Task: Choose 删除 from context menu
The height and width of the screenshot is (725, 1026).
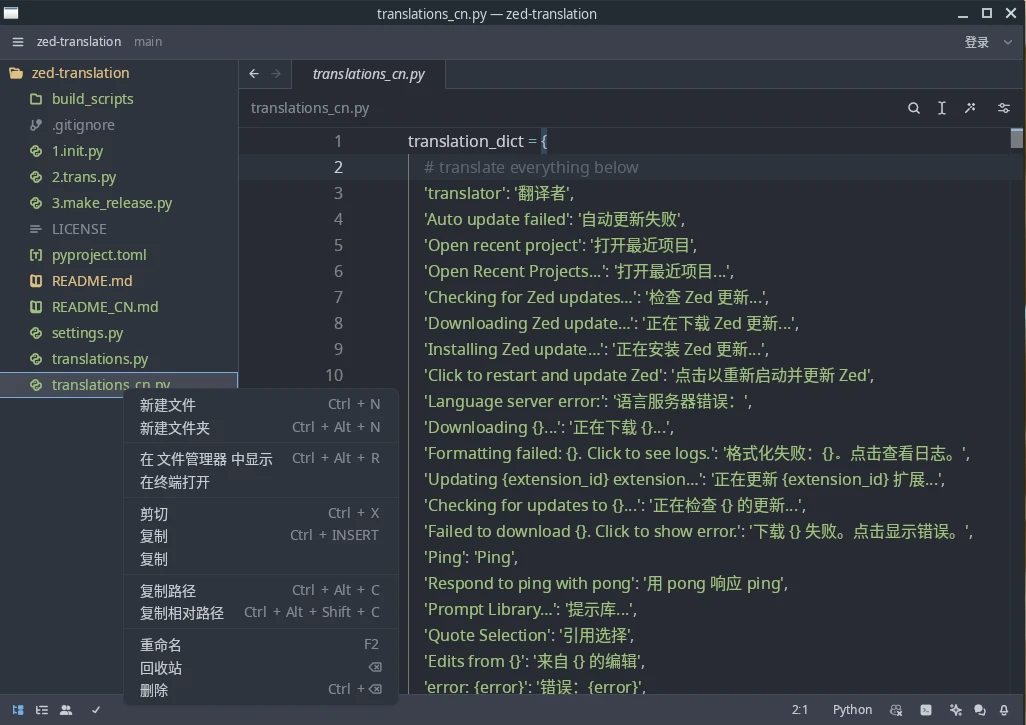Action: (260, 690)
